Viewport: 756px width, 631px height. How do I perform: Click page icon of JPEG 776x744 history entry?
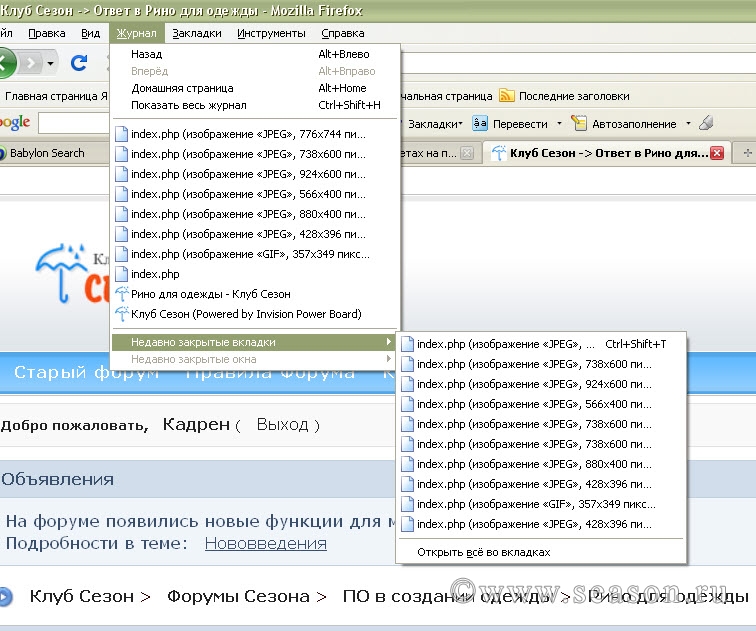122,134
